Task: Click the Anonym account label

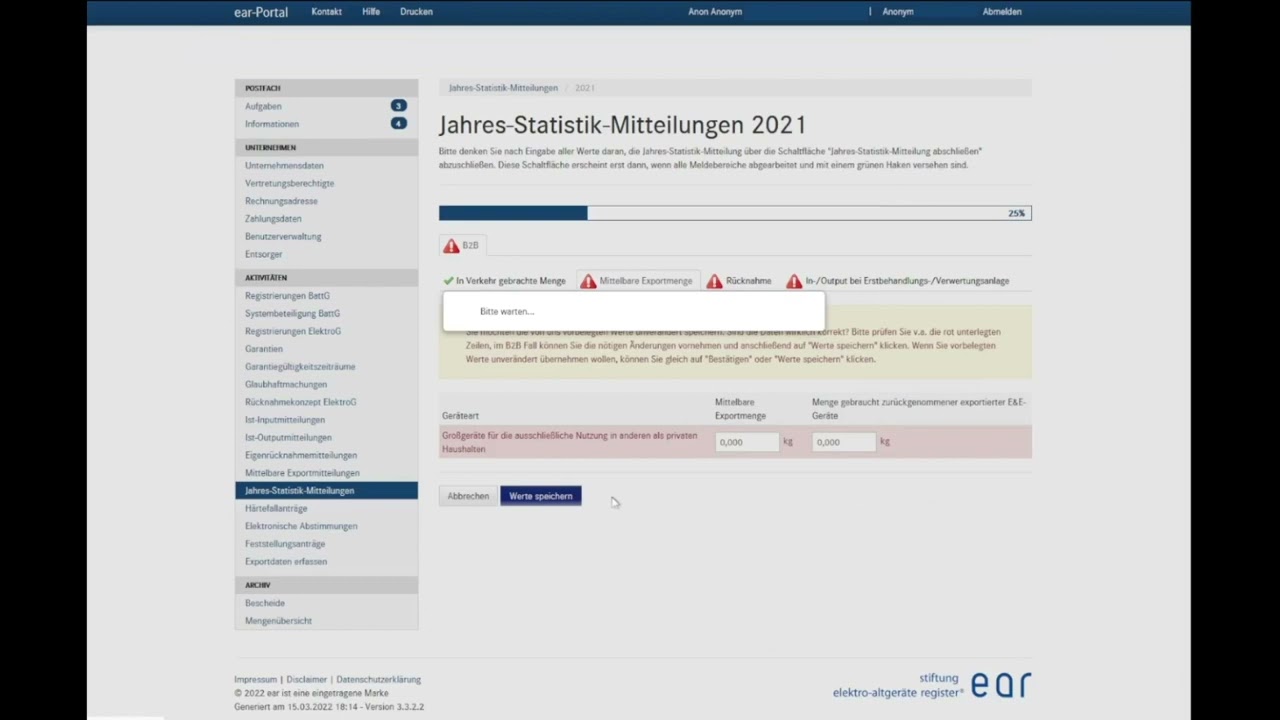Action: click(898, 12)
